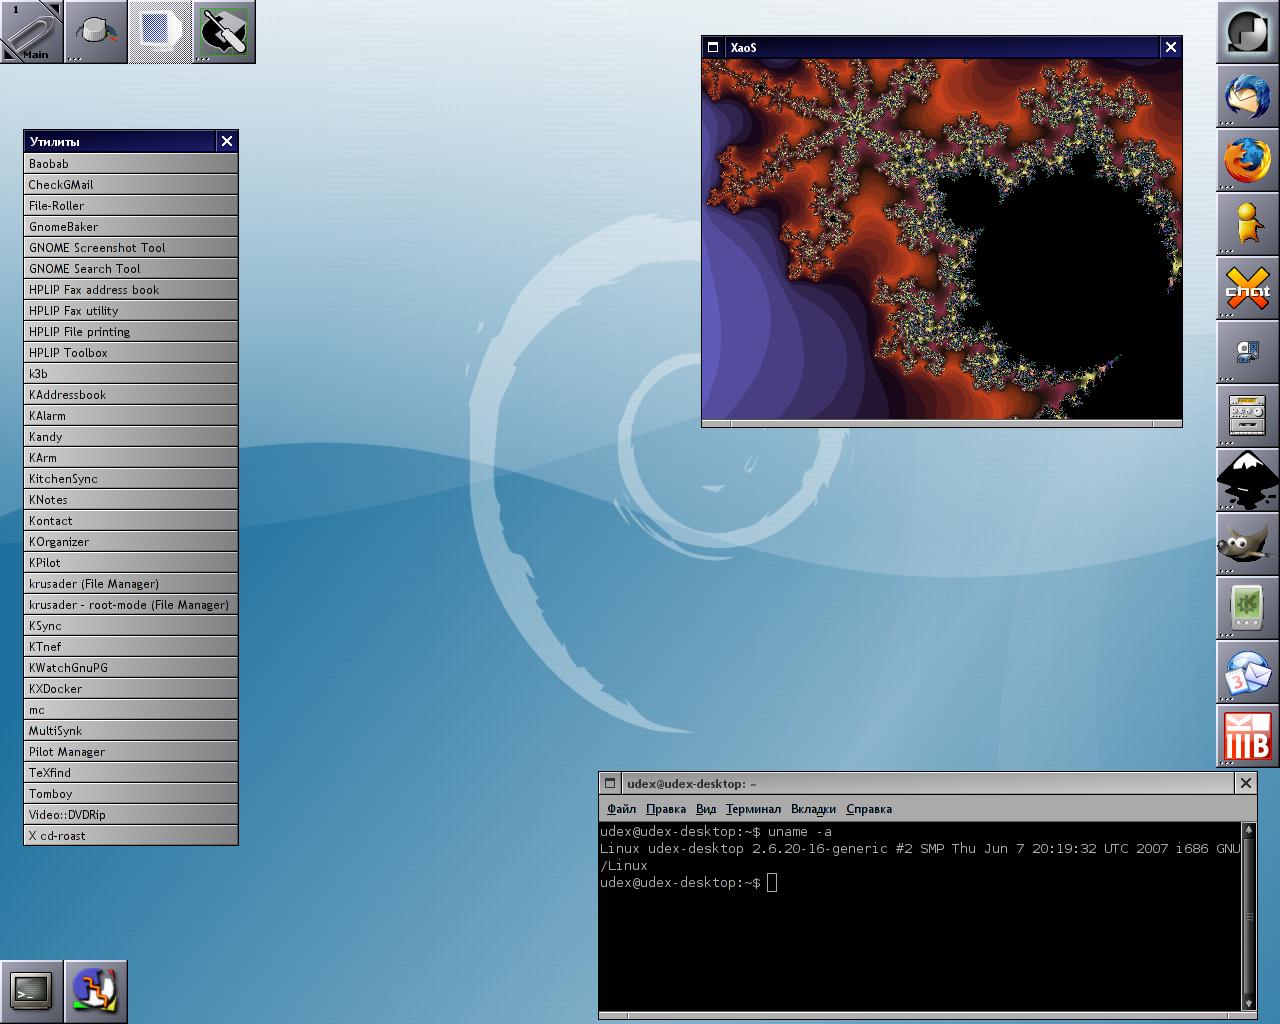
Task: Click the GNUstep logo dock icon
Action: pyautogui.click(x=1248, y=32)
